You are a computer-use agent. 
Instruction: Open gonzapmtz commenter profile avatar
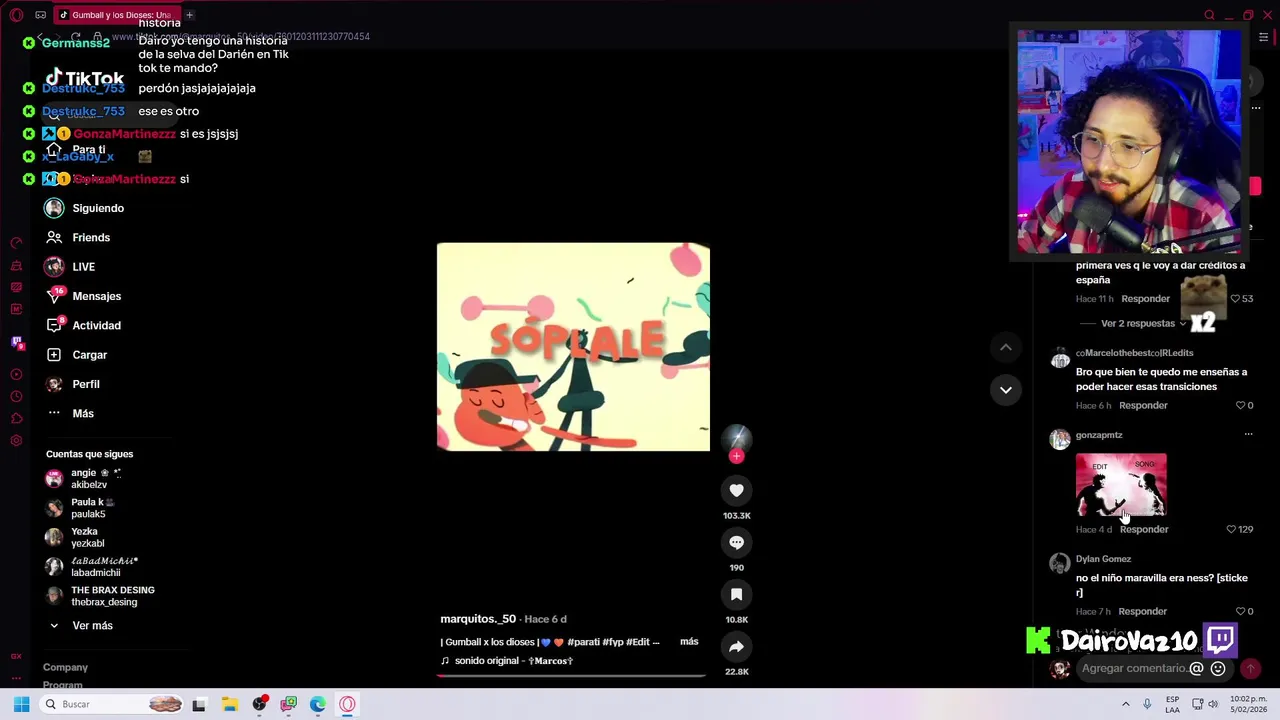[1060, 440]
